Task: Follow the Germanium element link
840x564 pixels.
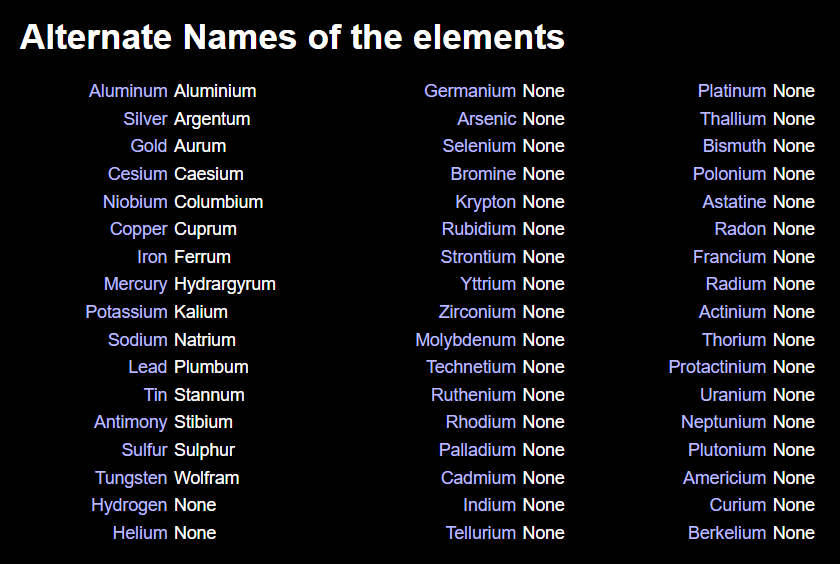Action: pyautogui.click(x=470, y=91)
